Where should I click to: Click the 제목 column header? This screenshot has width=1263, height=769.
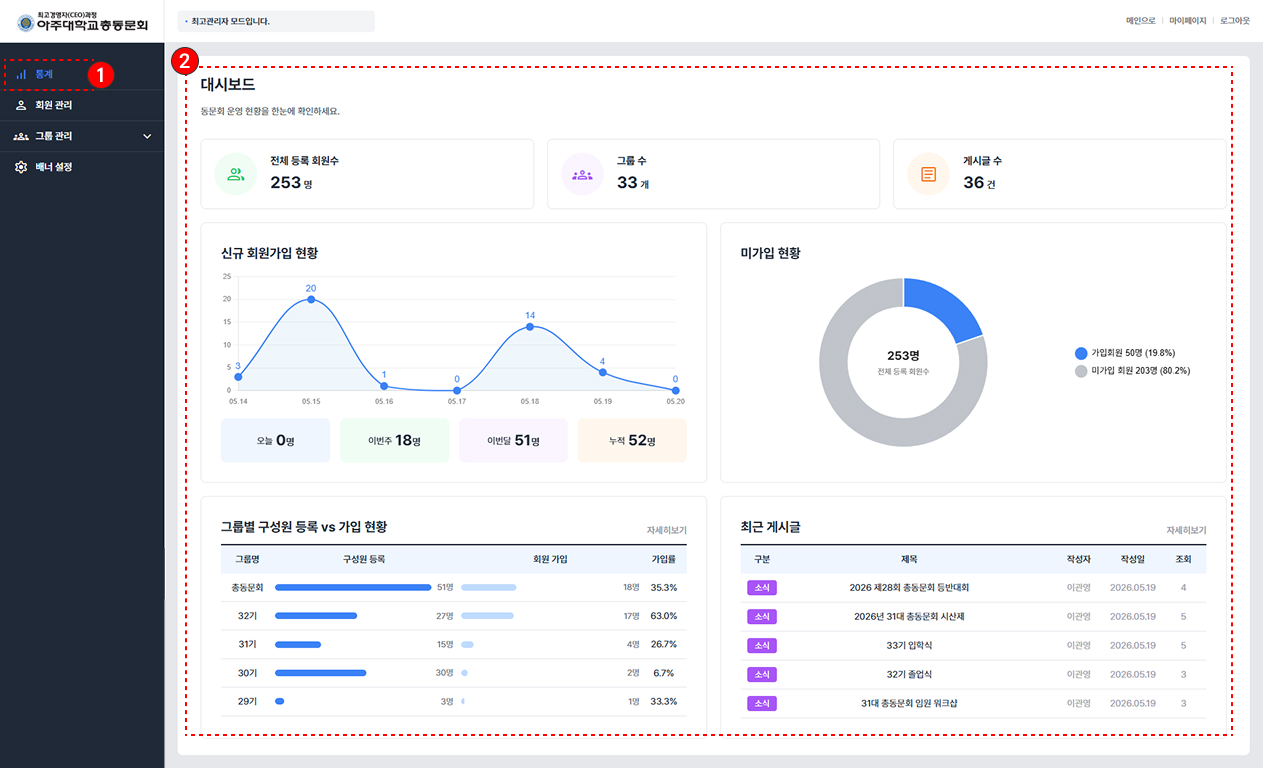[908, 559]
